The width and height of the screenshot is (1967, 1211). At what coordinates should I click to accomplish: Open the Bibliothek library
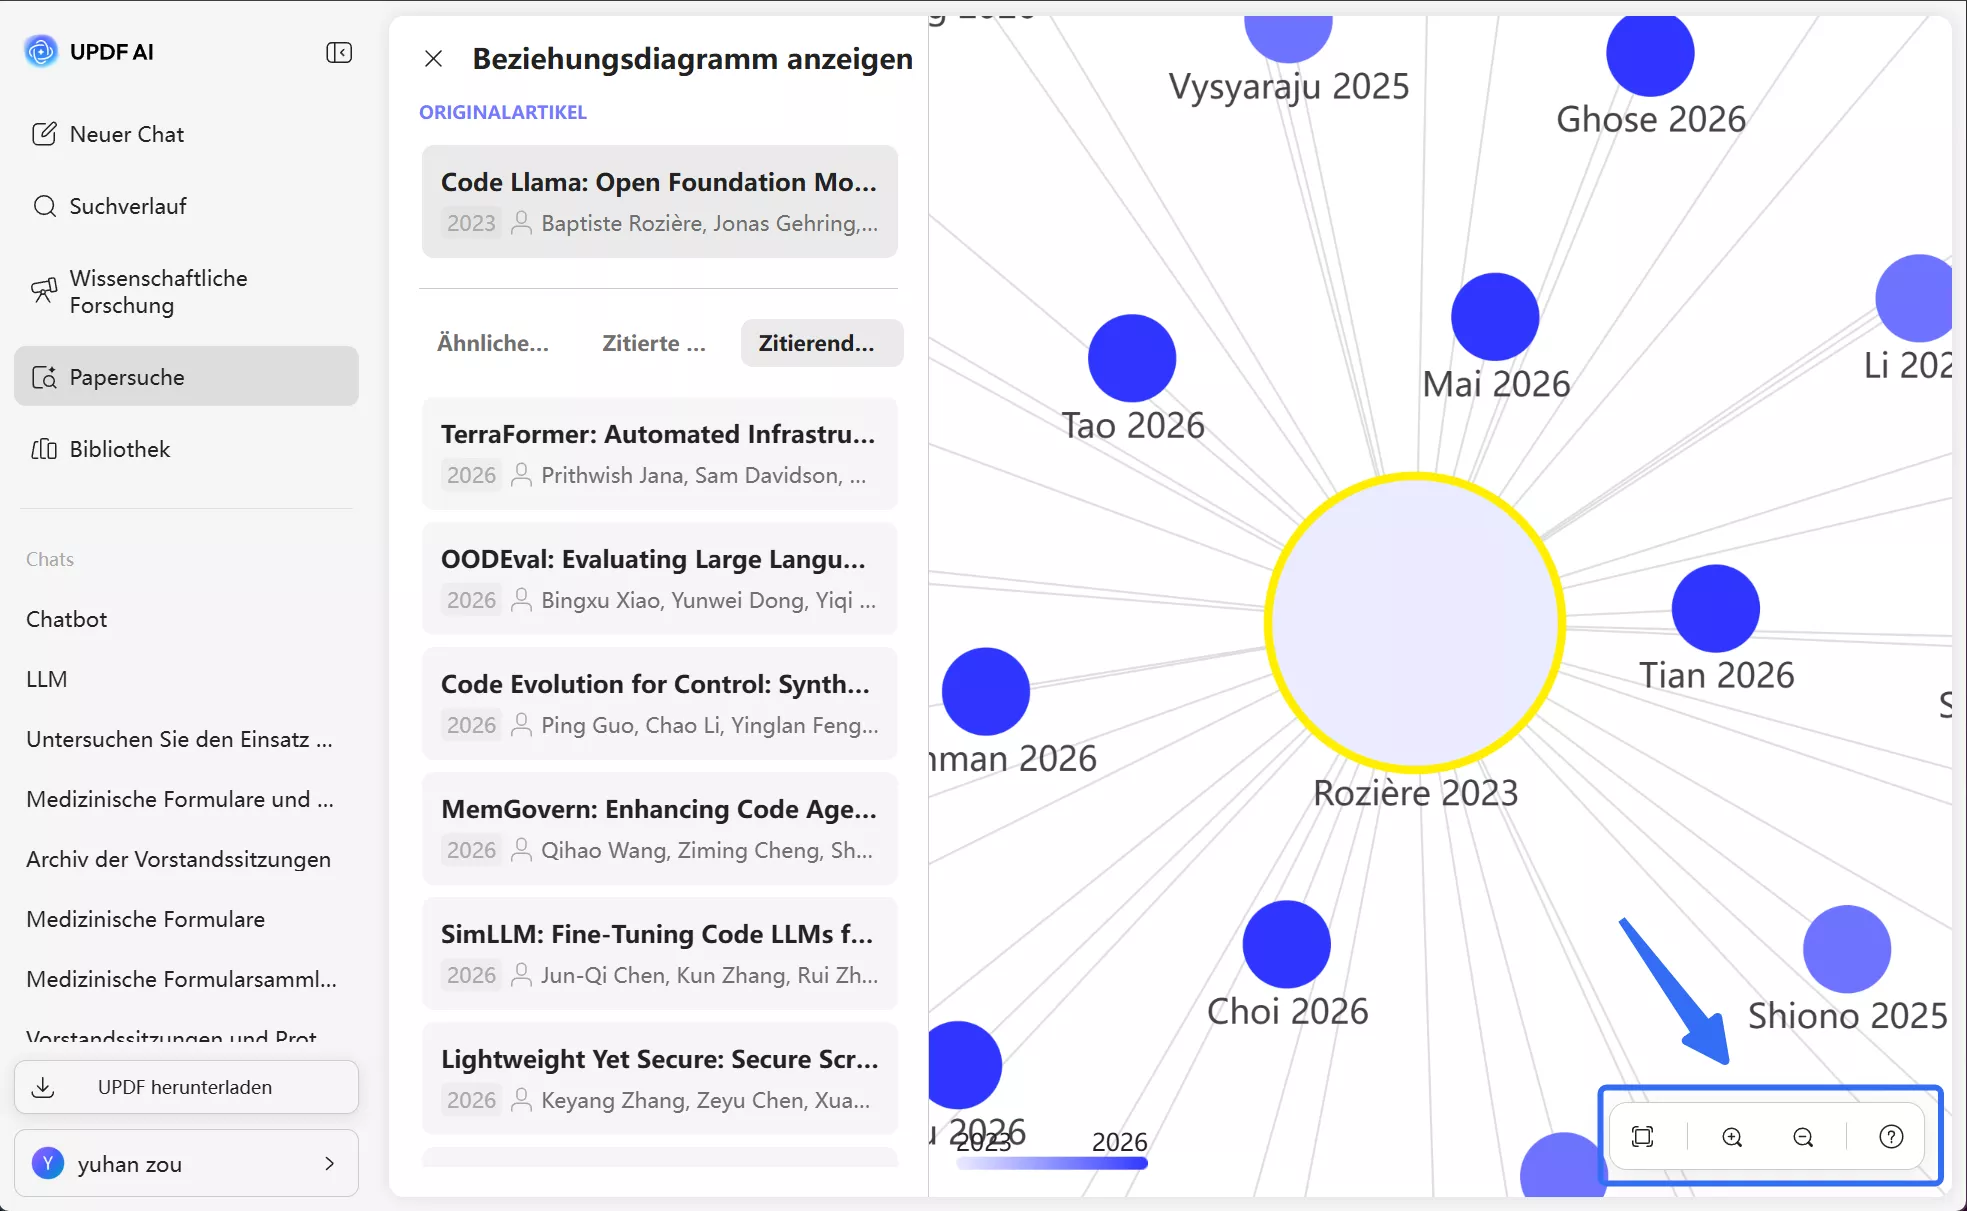point(119,449)
